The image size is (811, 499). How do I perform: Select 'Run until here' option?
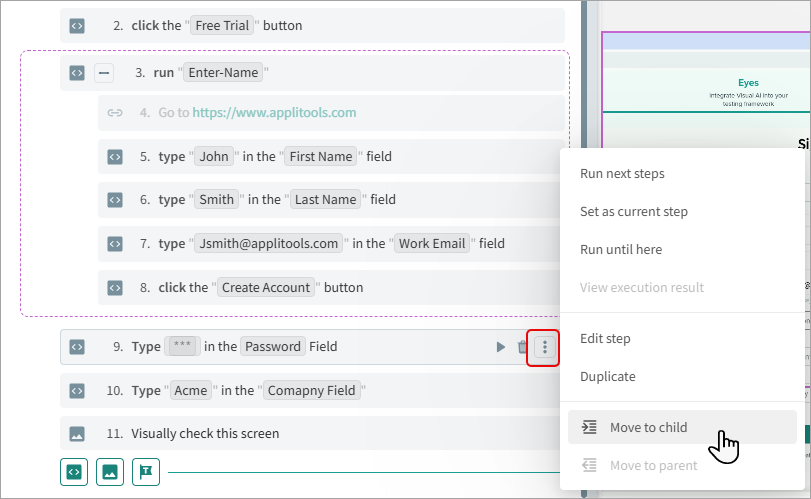point(620,250)
